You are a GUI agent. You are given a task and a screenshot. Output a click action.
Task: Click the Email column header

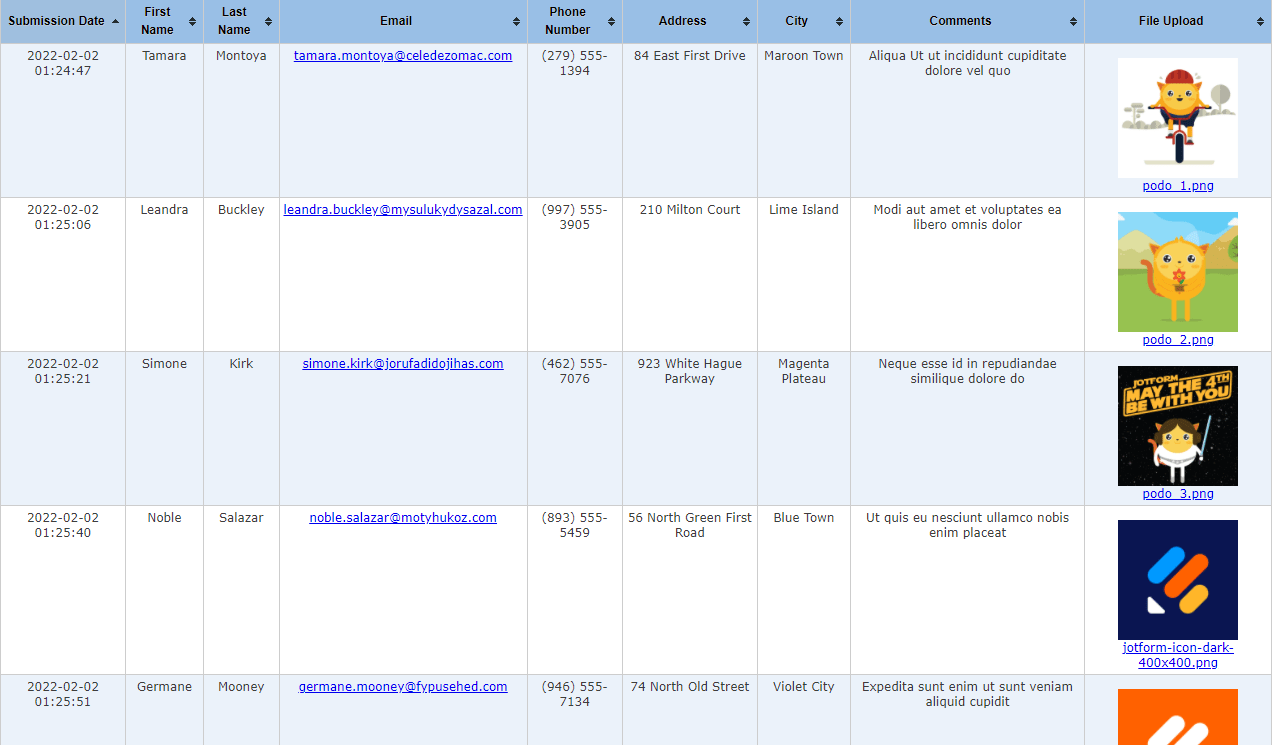[396, 20]
